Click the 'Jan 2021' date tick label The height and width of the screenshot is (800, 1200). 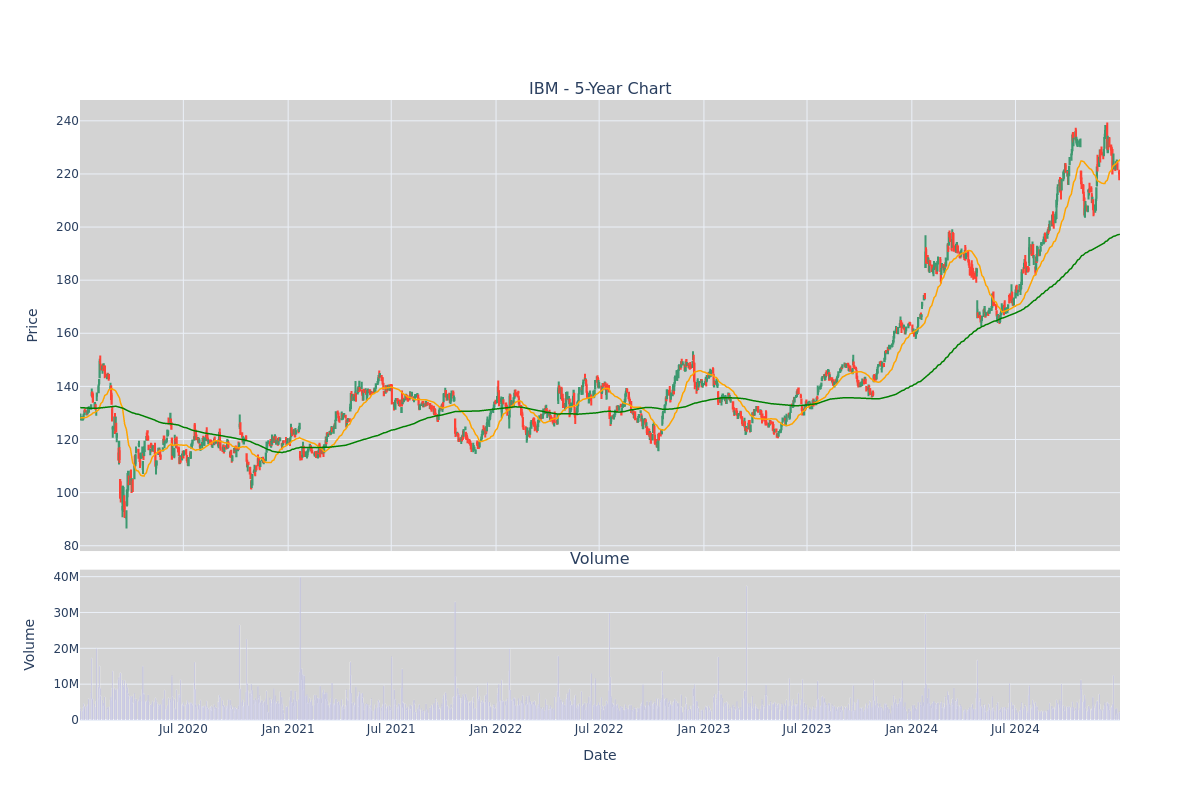pos(288,729)
